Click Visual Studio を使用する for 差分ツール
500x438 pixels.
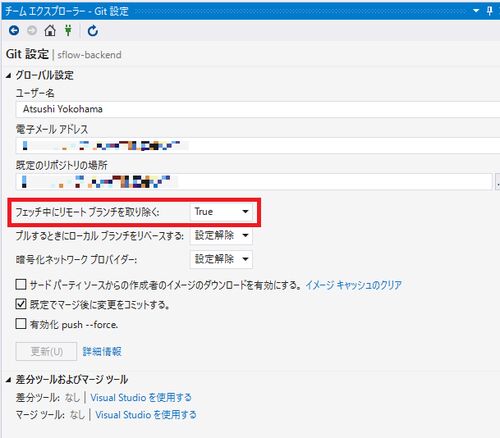point(141,397)
